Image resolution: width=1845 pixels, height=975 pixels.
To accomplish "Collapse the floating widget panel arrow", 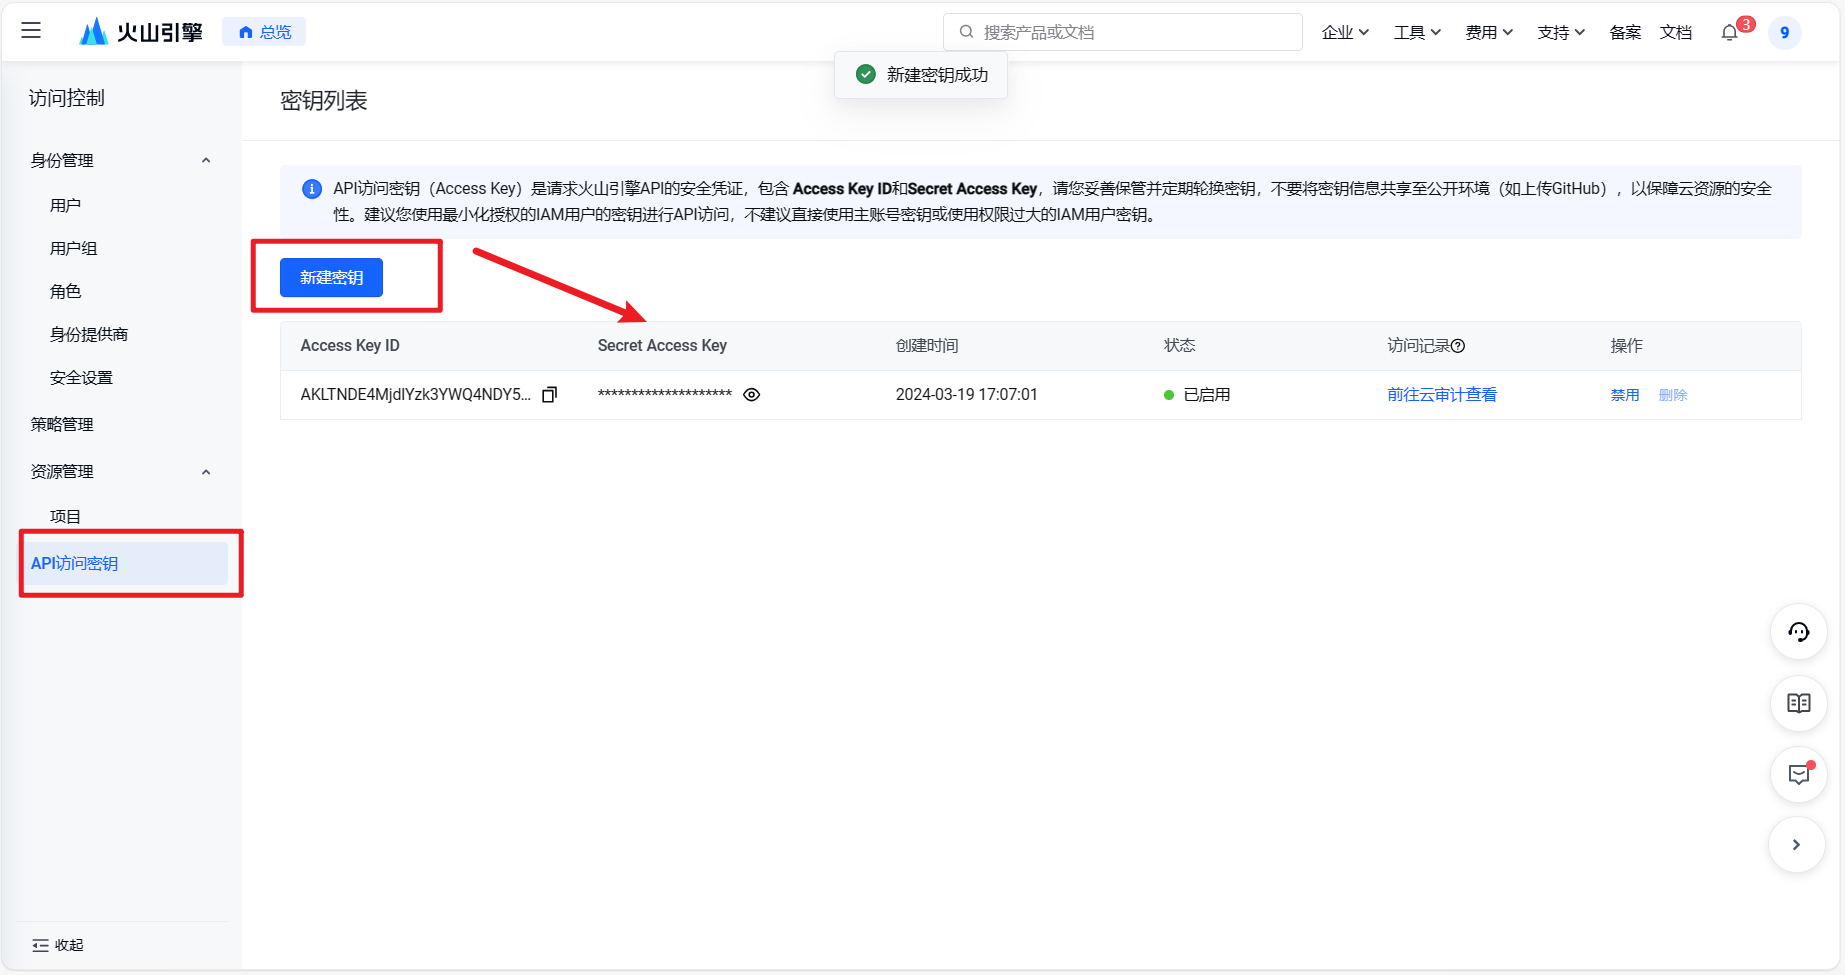I will pos(1796,845).
